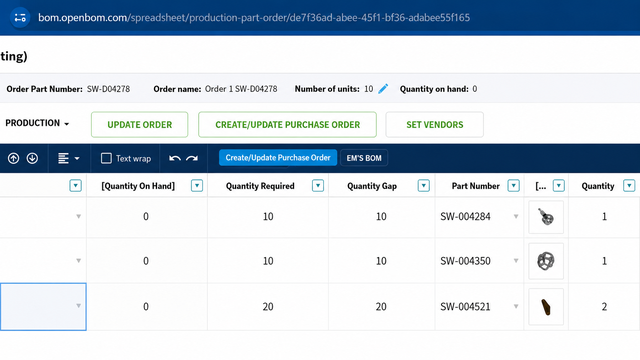Screen dimensions: 640x360
Task: Select Quantity Required cell in SW-004284 row
Action: 268,217
